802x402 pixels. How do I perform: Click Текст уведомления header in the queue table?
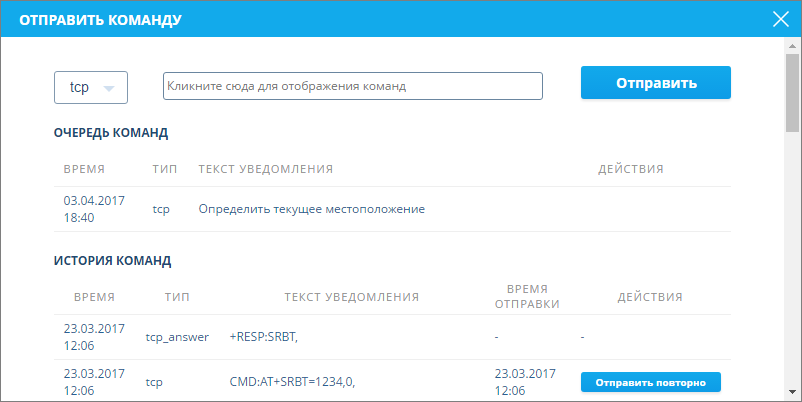pos(265,169)
